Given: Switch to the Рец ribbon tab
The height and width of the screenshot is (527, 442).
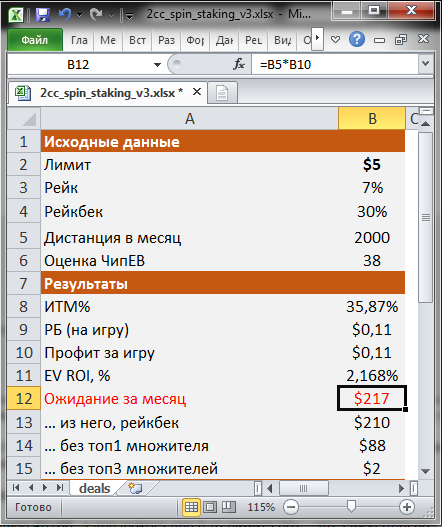Looking at the screenshot, I should (x=253, y=40).
